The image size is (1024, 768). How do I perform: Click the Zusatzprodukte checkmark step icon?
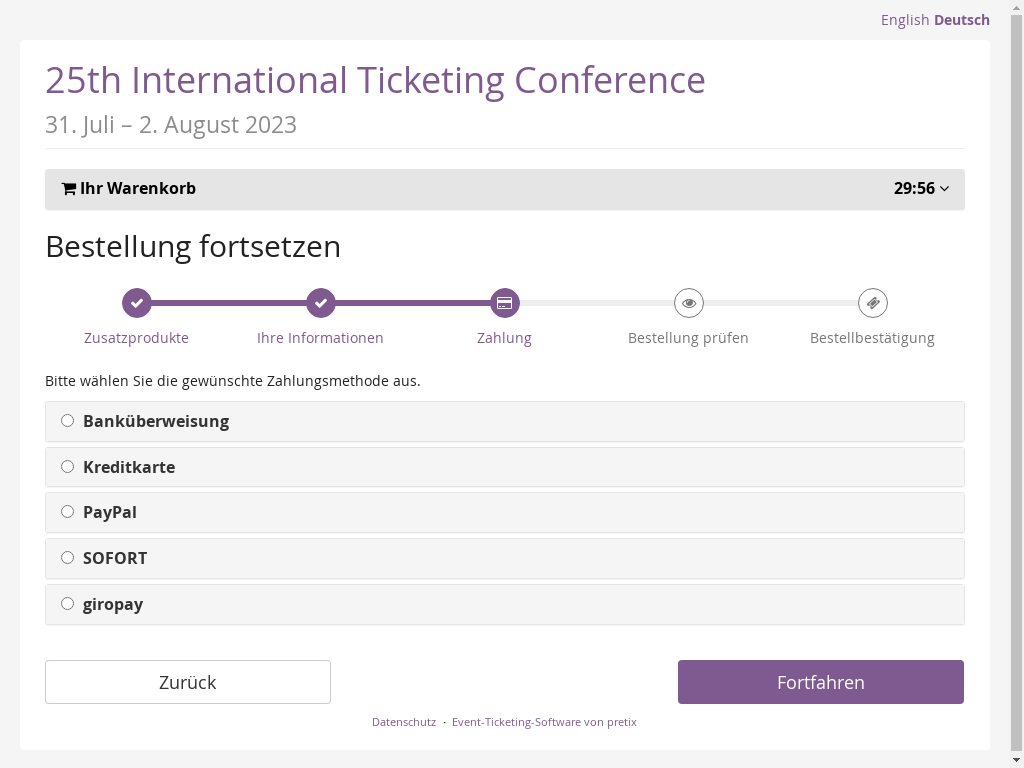tap(137, 302)
